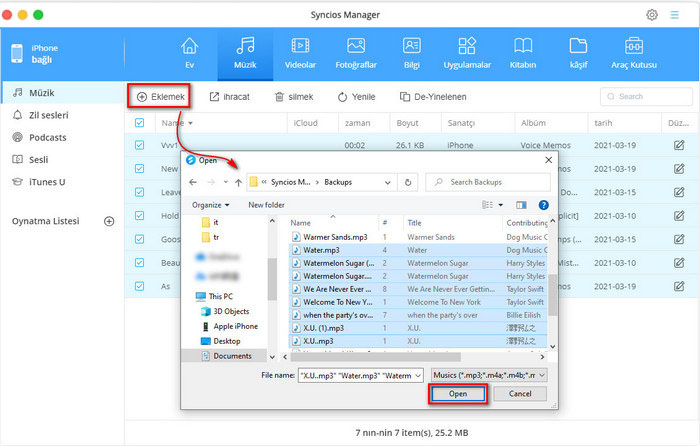Select Müzik in the sidebar
700x446 pixels.
(62, 93)
